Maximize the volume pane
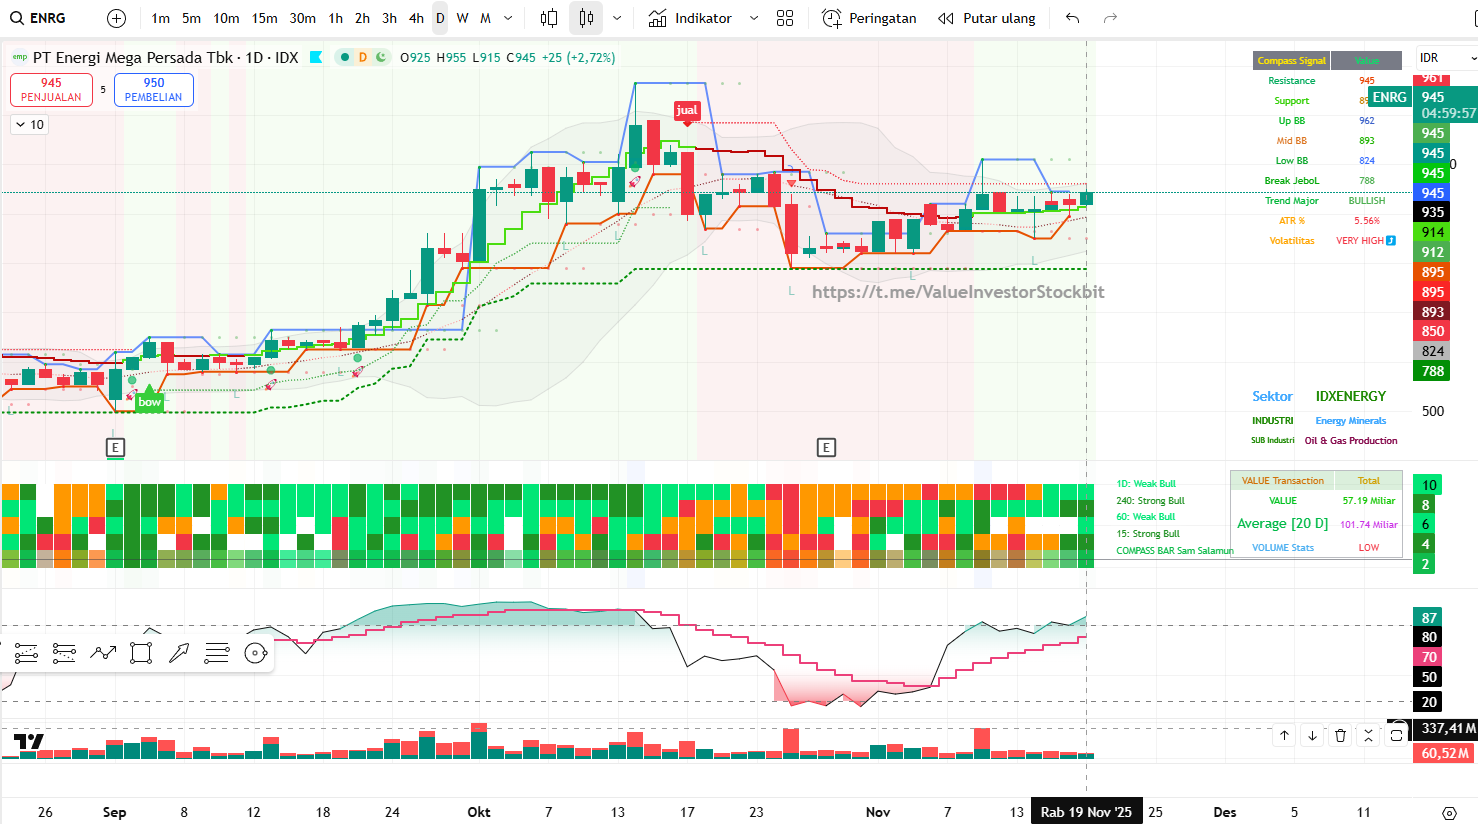This screenshot has width=1478, height=824. coord(1397,735)
